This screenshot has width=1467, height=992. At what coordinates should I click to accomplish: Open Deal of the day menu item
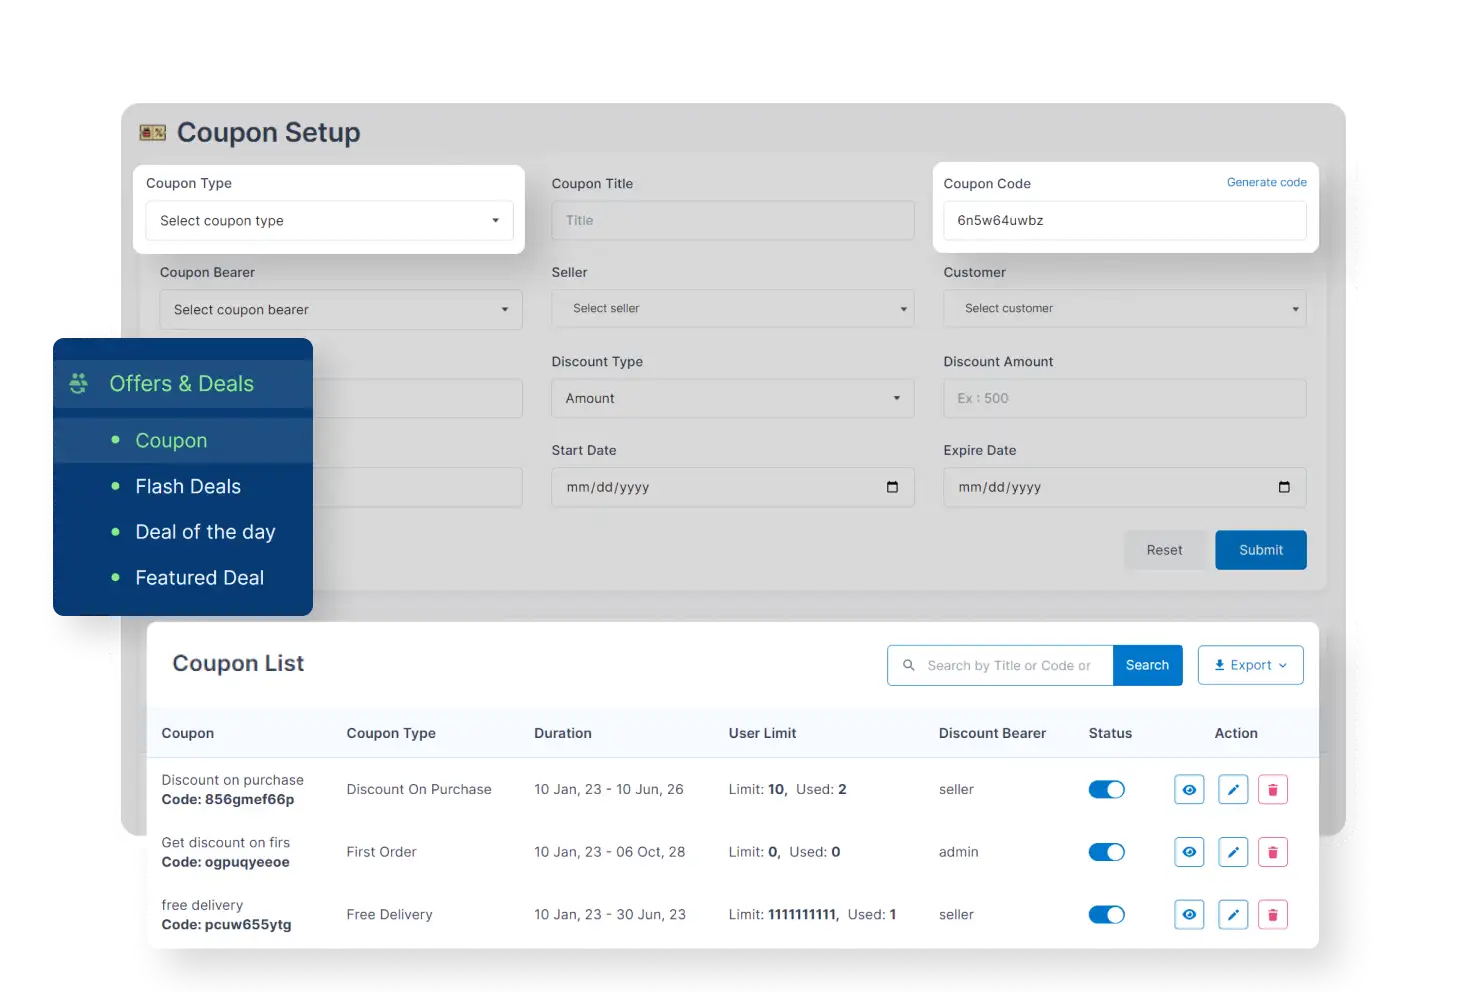click(205, 531)
